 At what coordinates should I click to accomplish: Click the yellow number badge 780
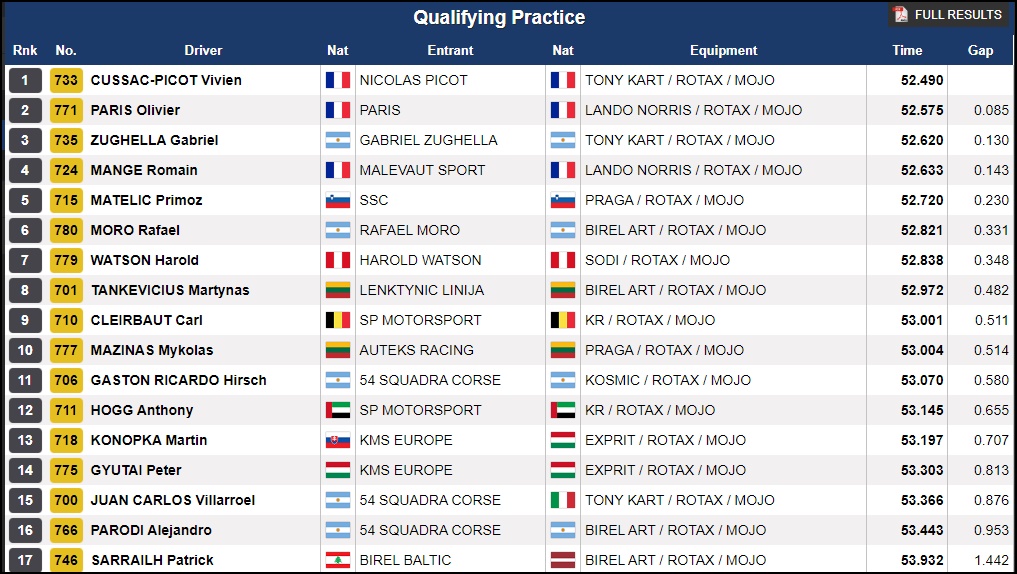(x=66, y=230)
